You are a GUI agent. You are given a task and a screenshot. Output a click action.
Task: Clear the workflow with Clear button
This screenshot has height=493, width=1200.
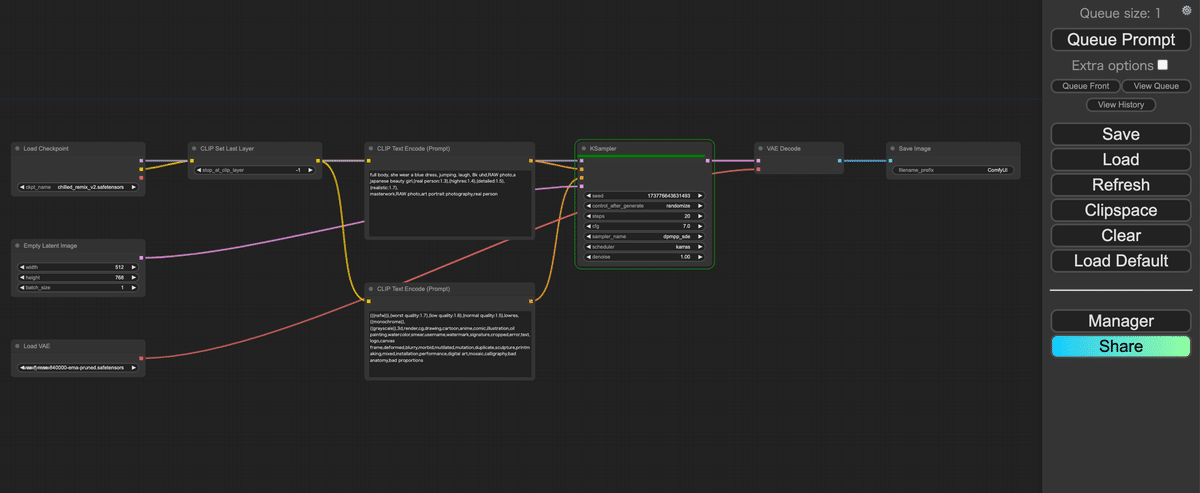coord(1121,236)
